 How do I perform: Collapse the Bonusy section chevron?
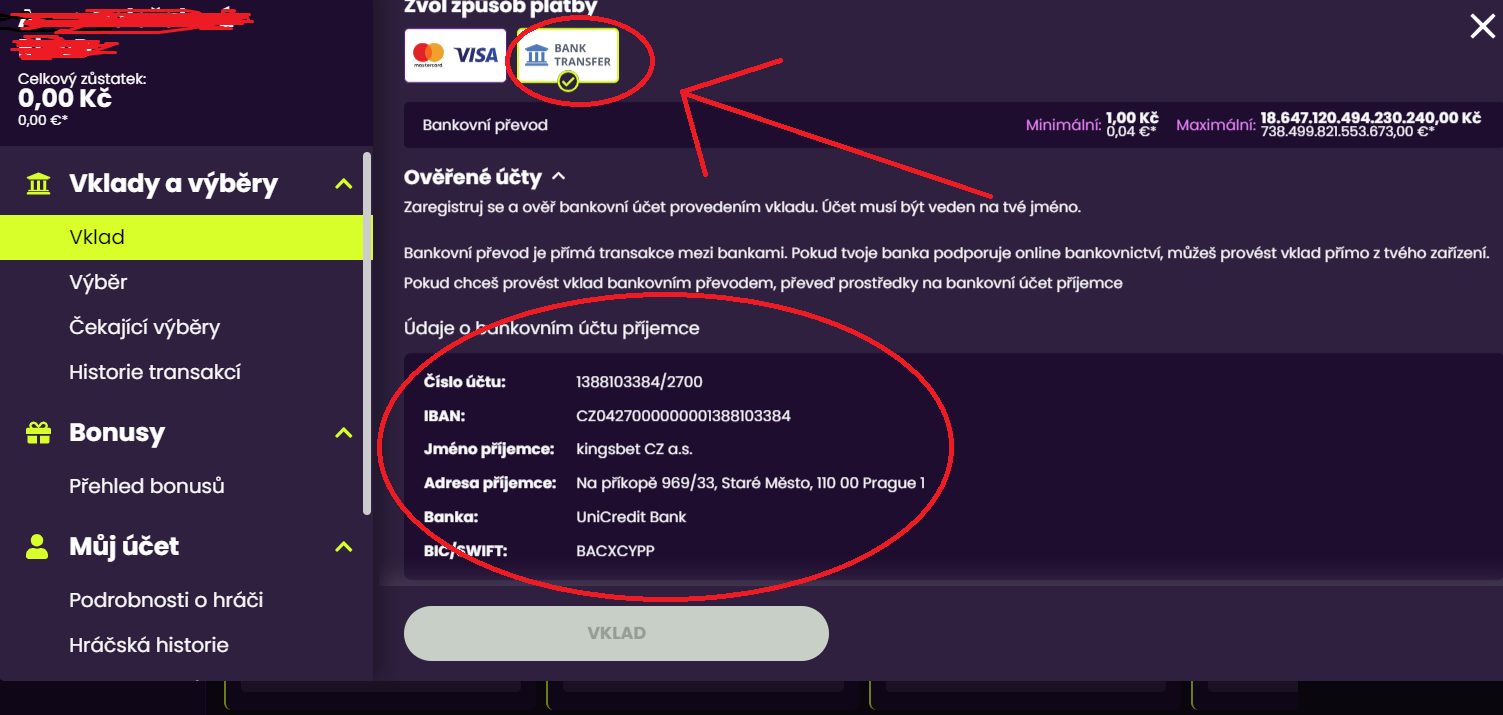click(x=343, y=433)
